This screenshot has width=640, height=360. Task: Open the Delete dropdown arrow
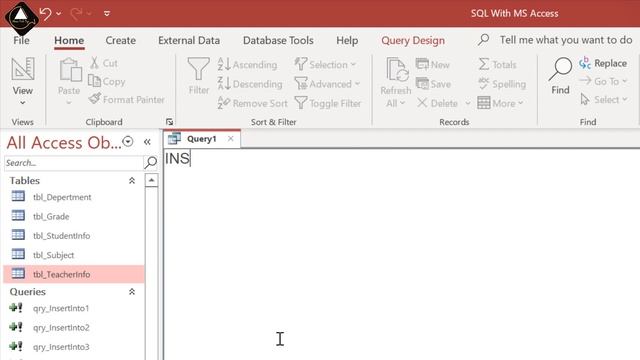[468, 103]
